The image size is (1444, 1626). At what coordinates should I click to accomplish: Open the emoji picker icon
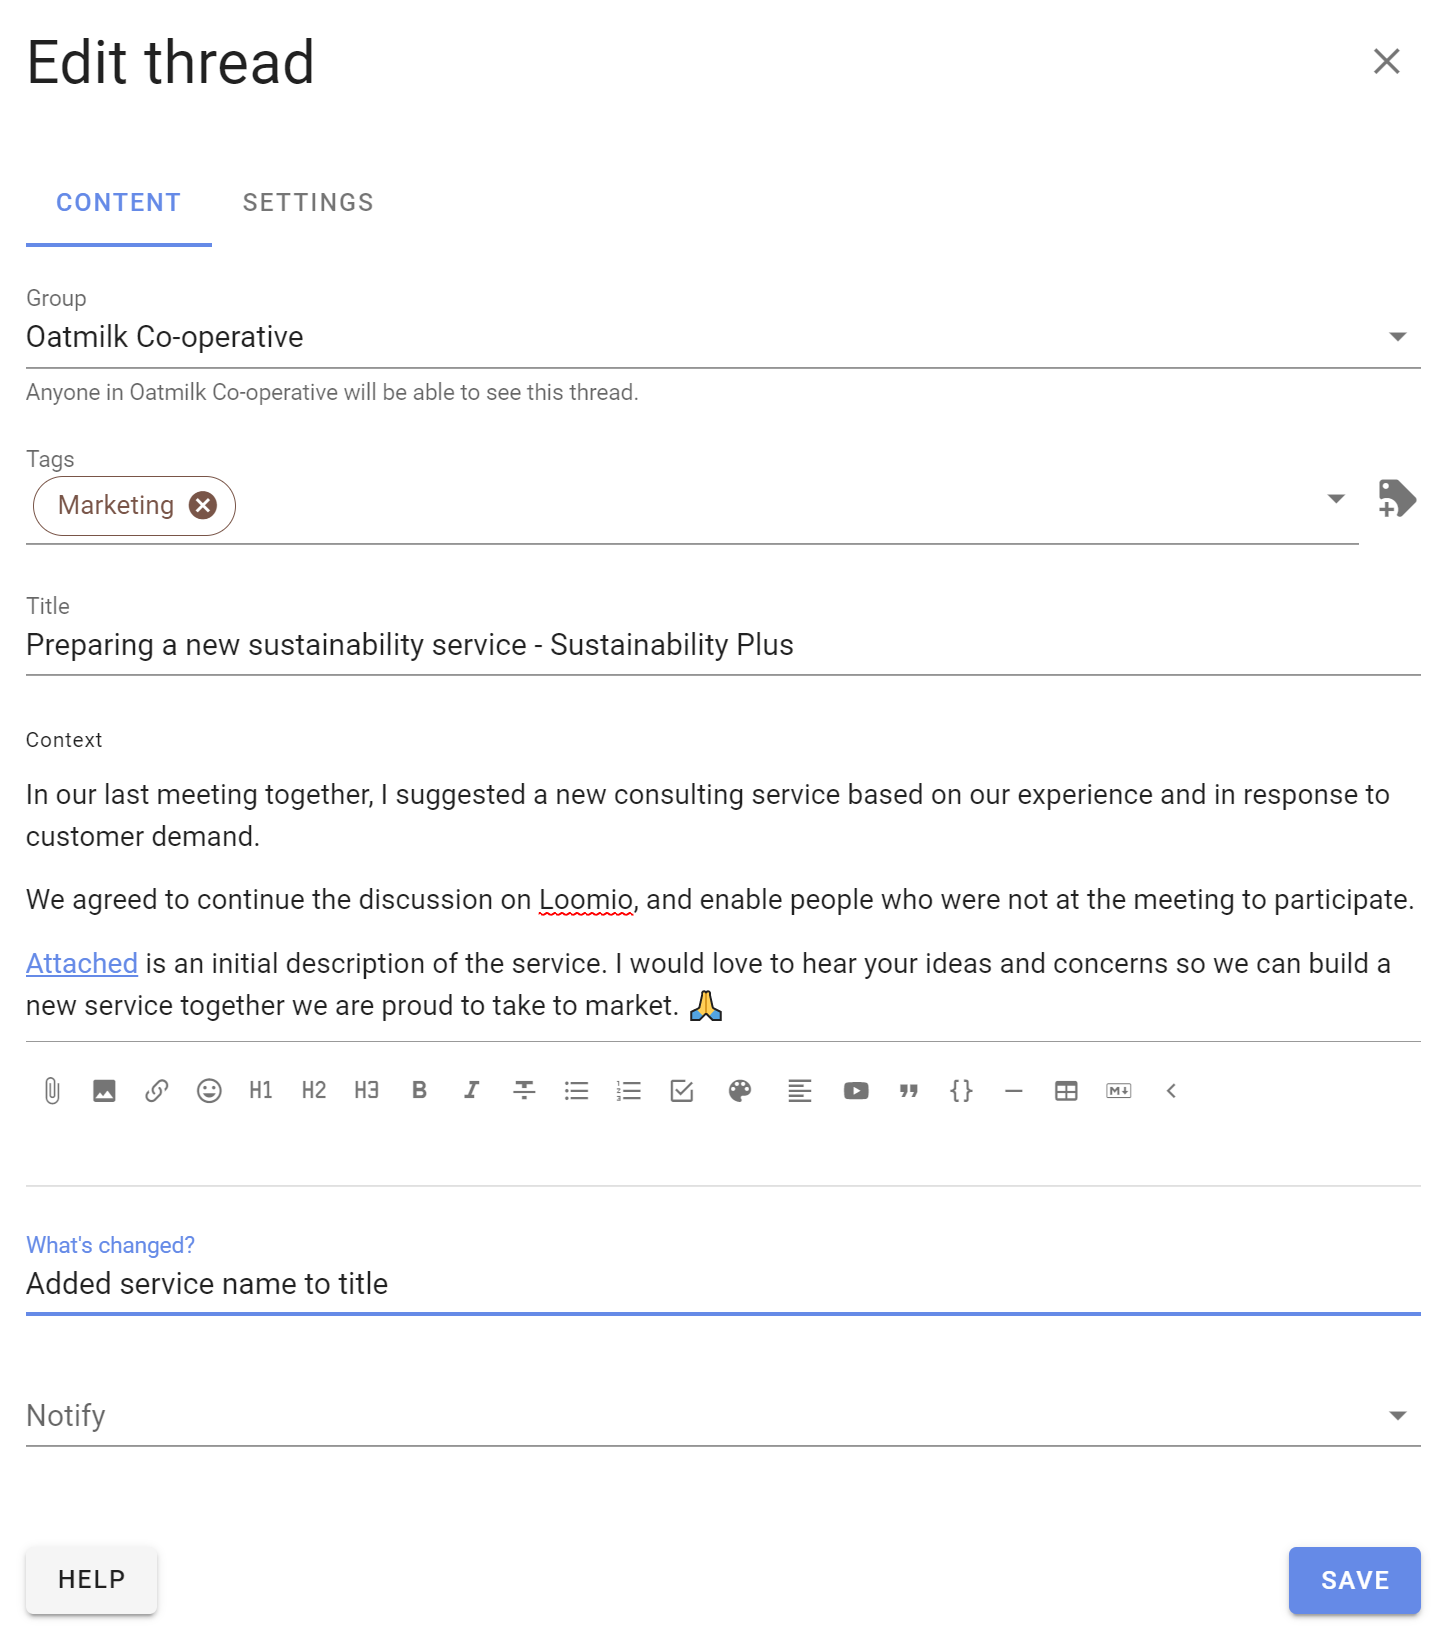click(x=209, y=1091)
